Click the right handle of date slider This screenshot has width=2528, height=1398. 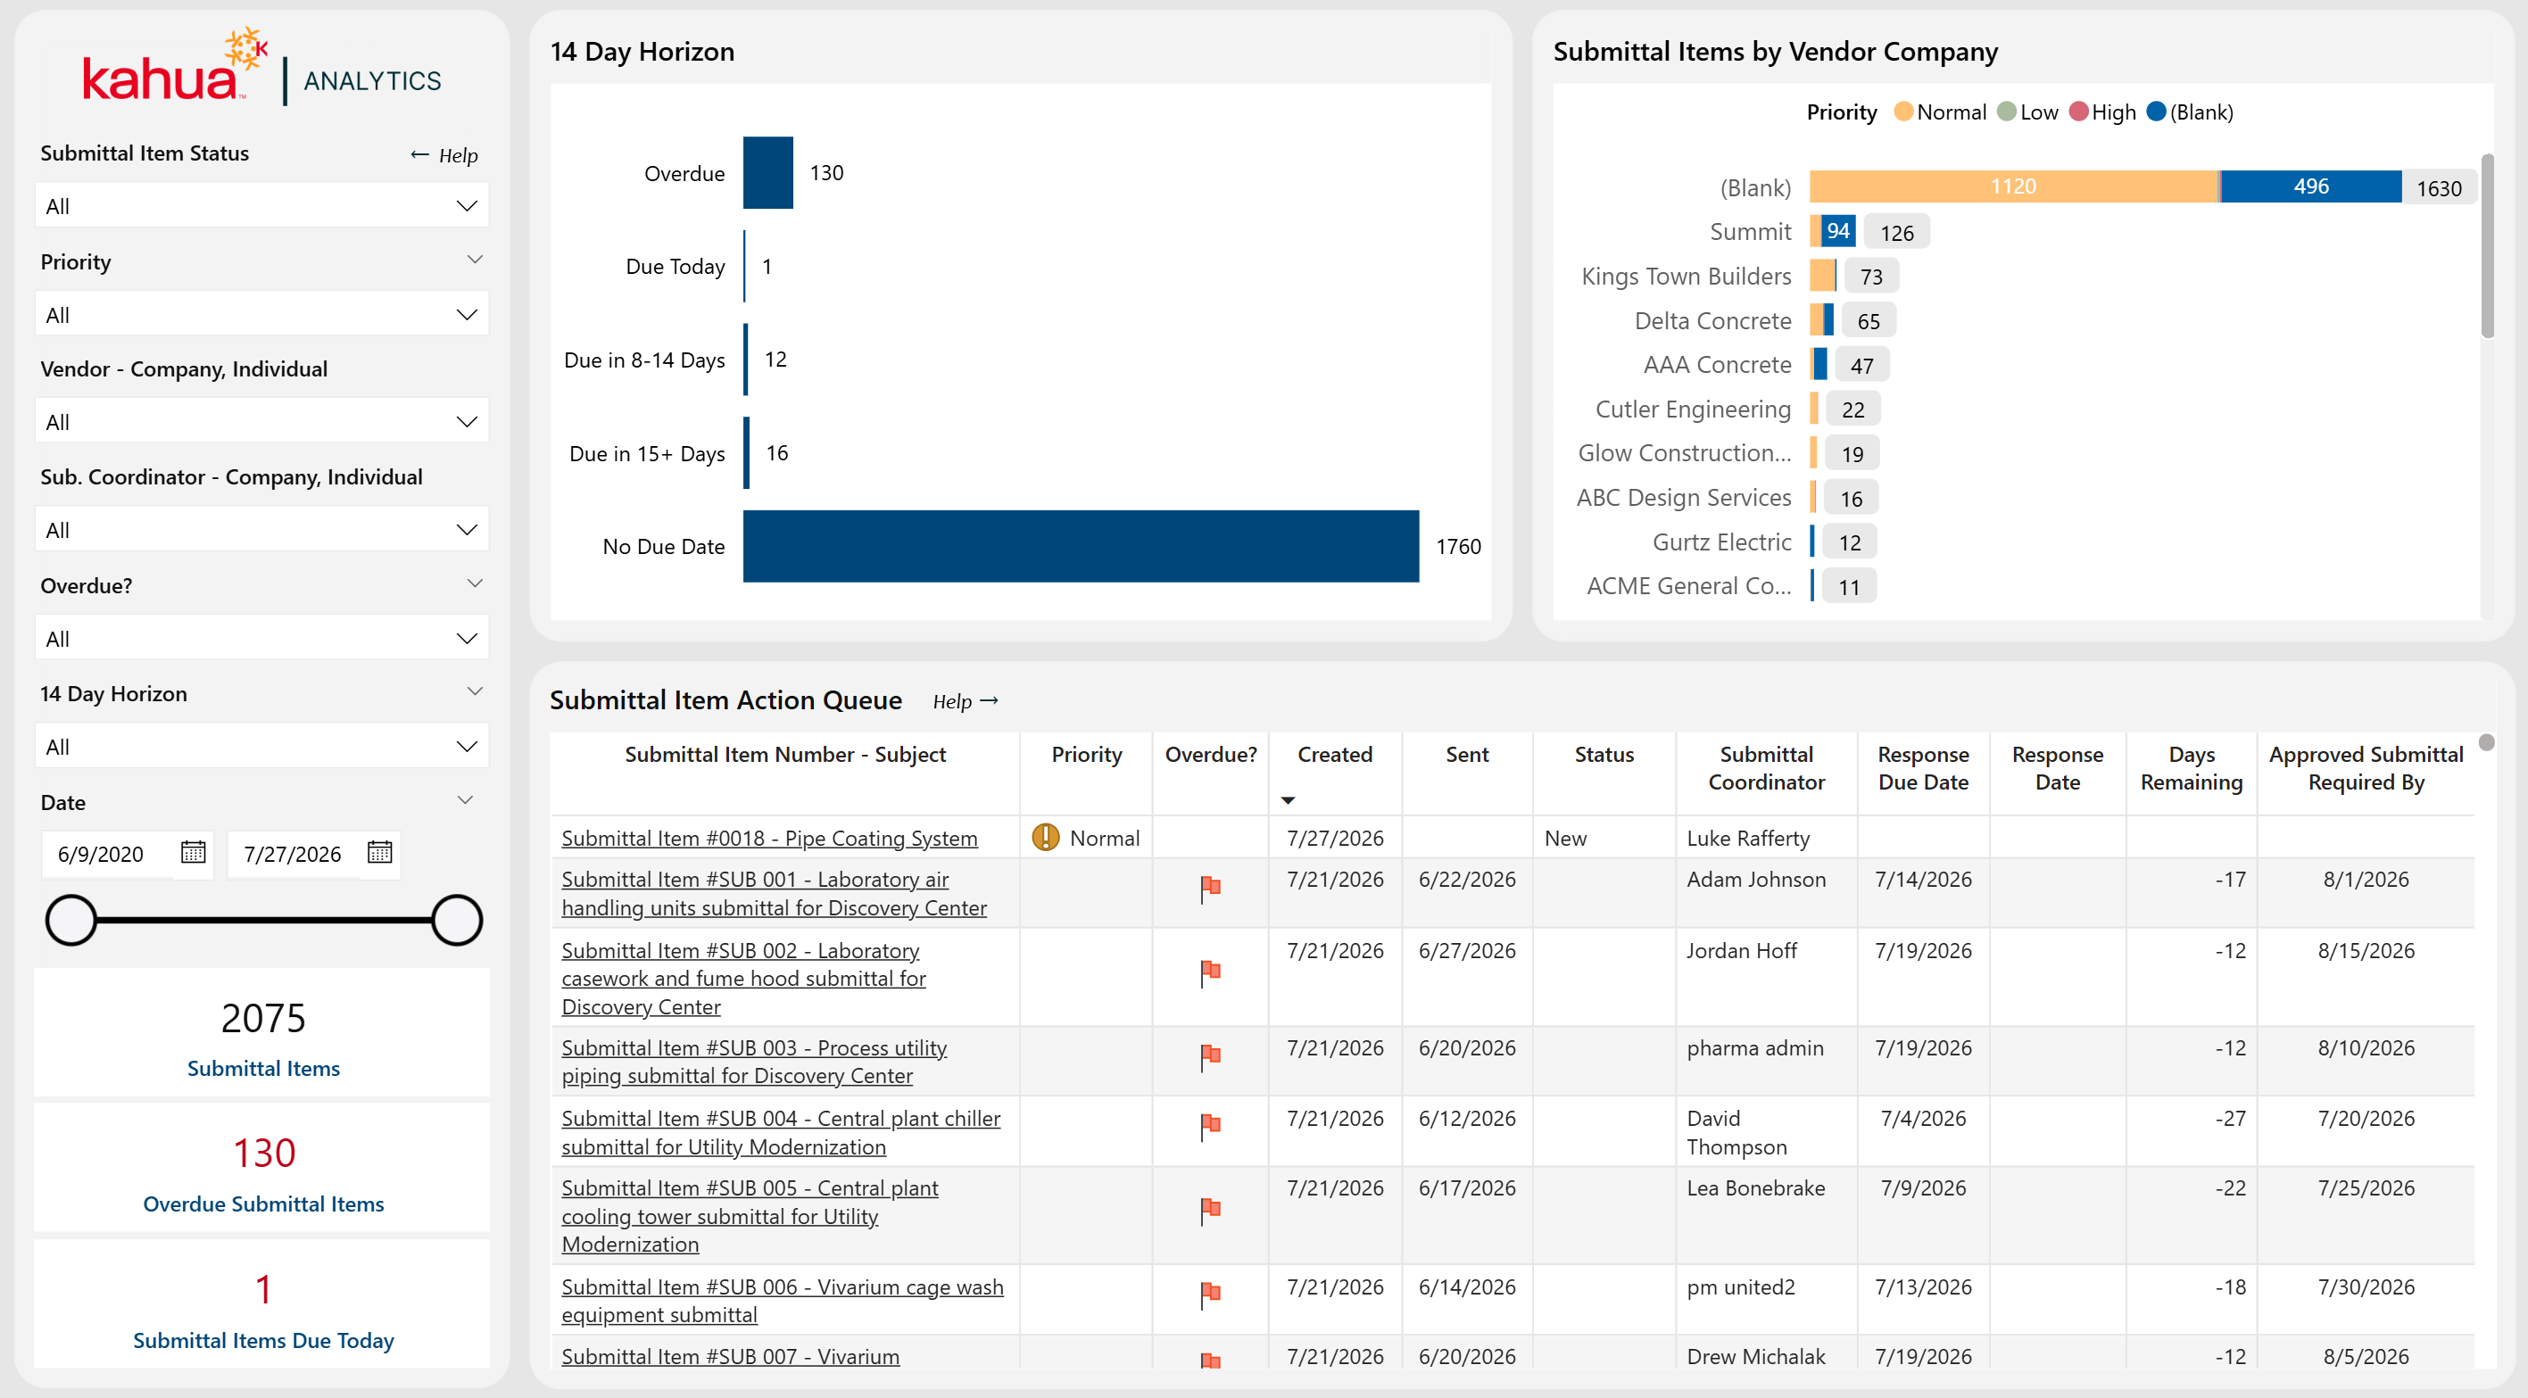tap(457, 920)
